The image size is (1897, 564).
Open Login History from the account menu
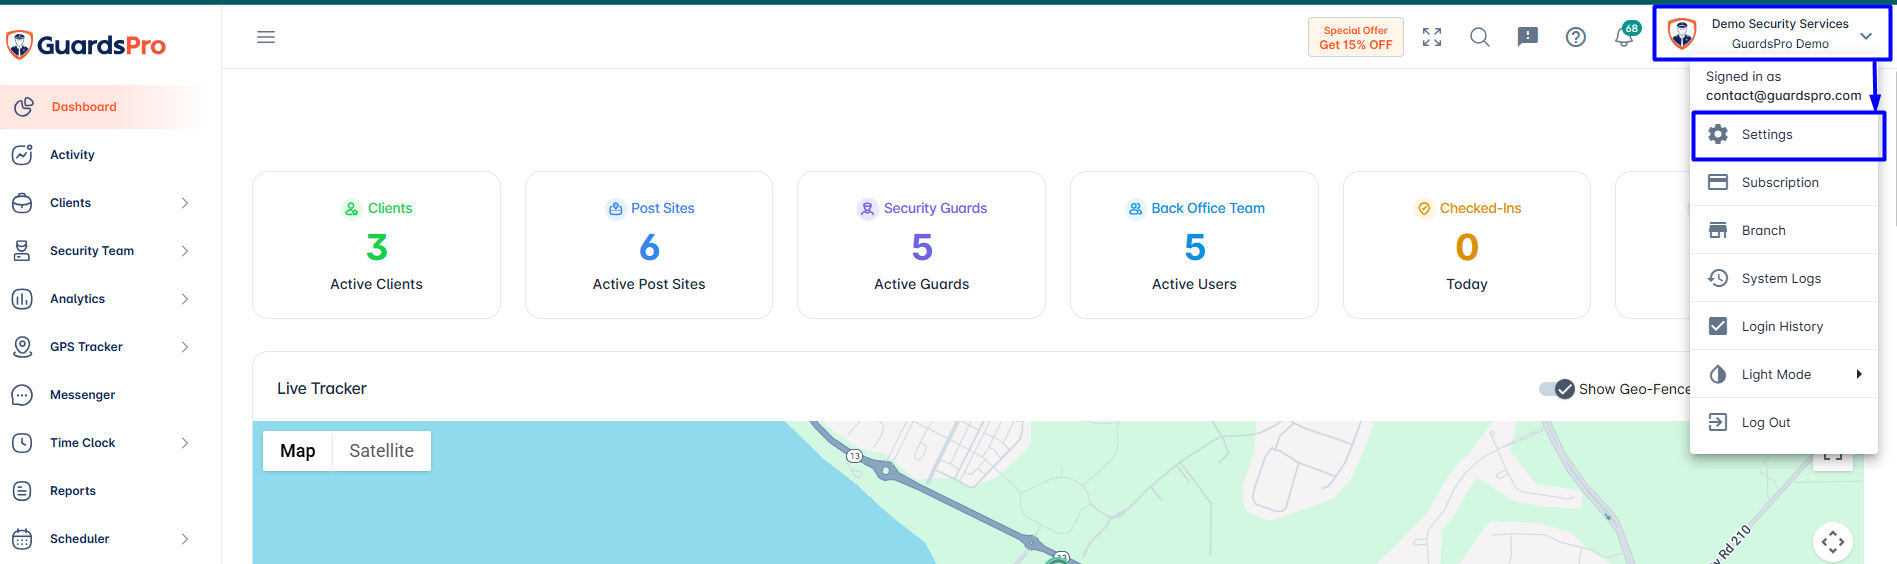(1784, 326)
